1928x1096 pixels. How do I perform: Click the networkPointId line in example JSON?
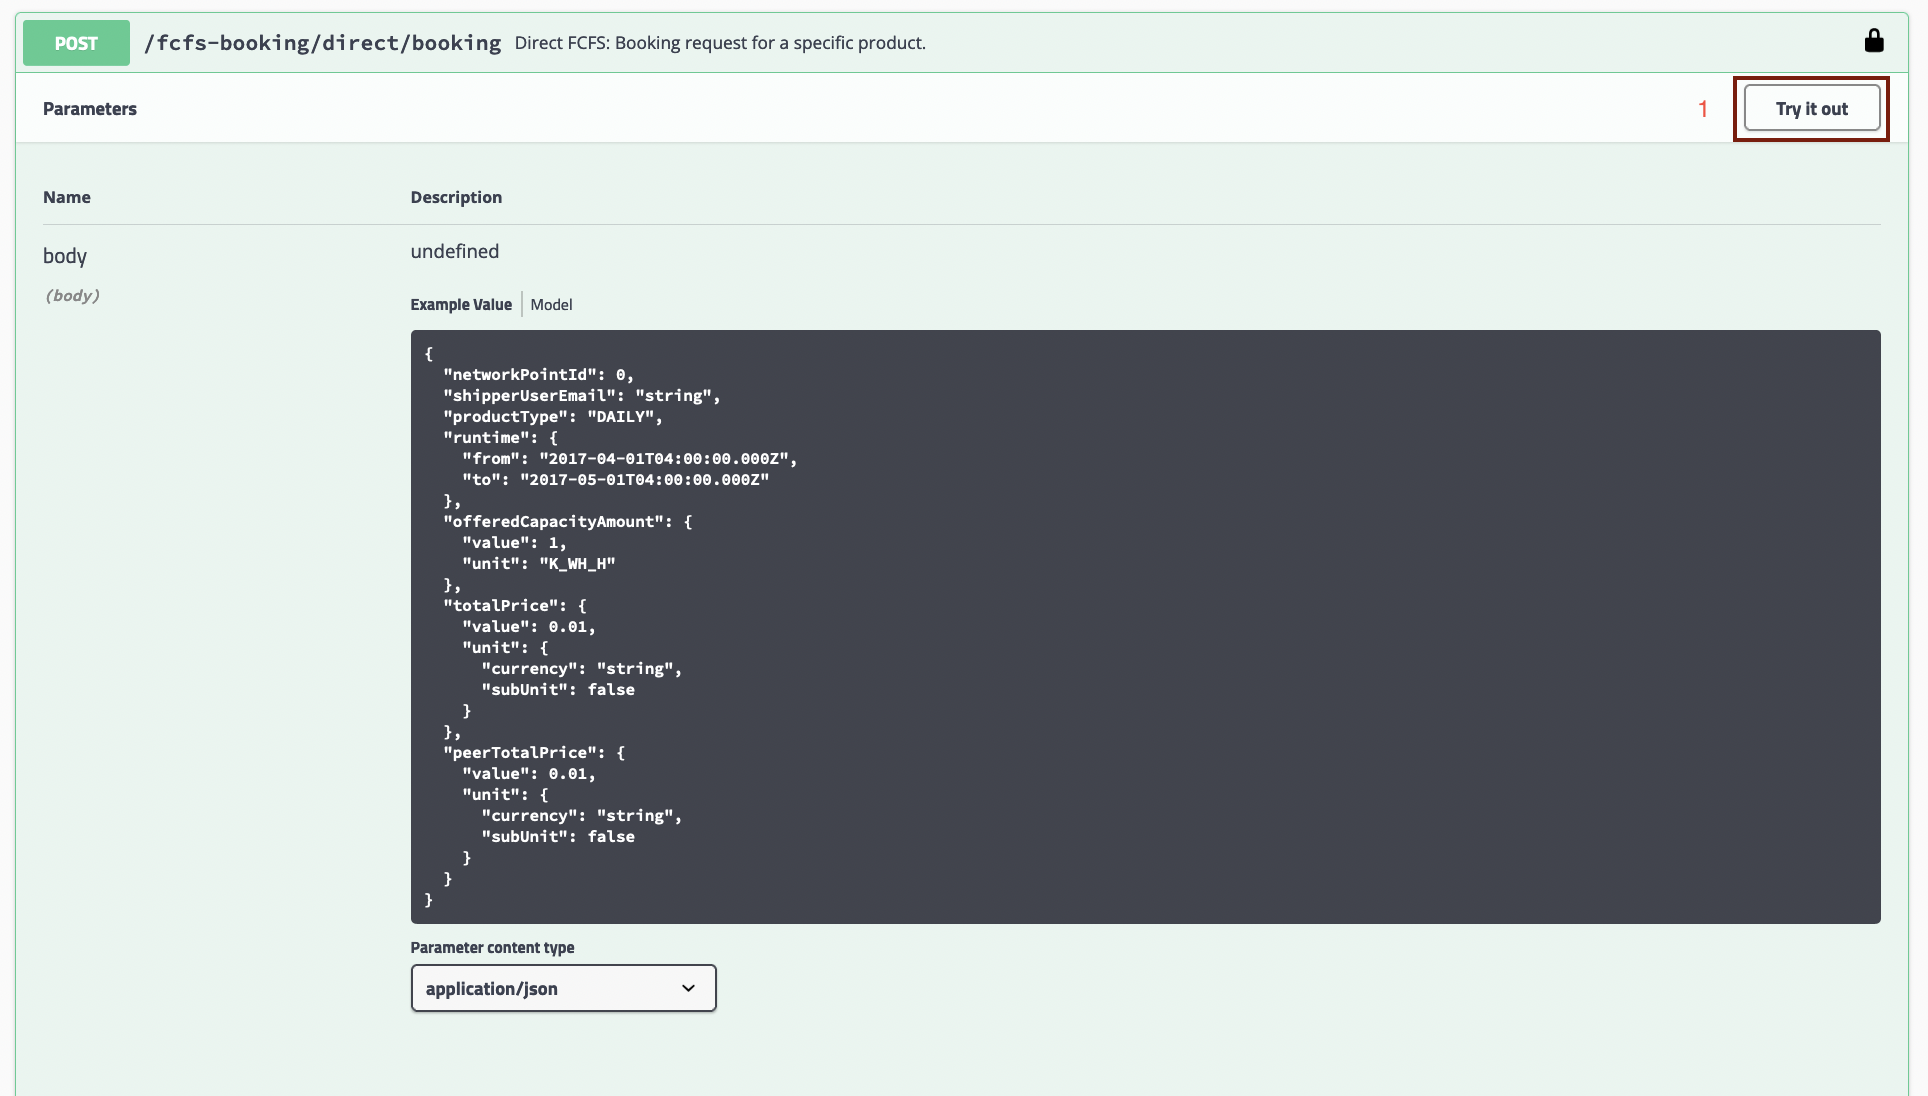point(538,375)
